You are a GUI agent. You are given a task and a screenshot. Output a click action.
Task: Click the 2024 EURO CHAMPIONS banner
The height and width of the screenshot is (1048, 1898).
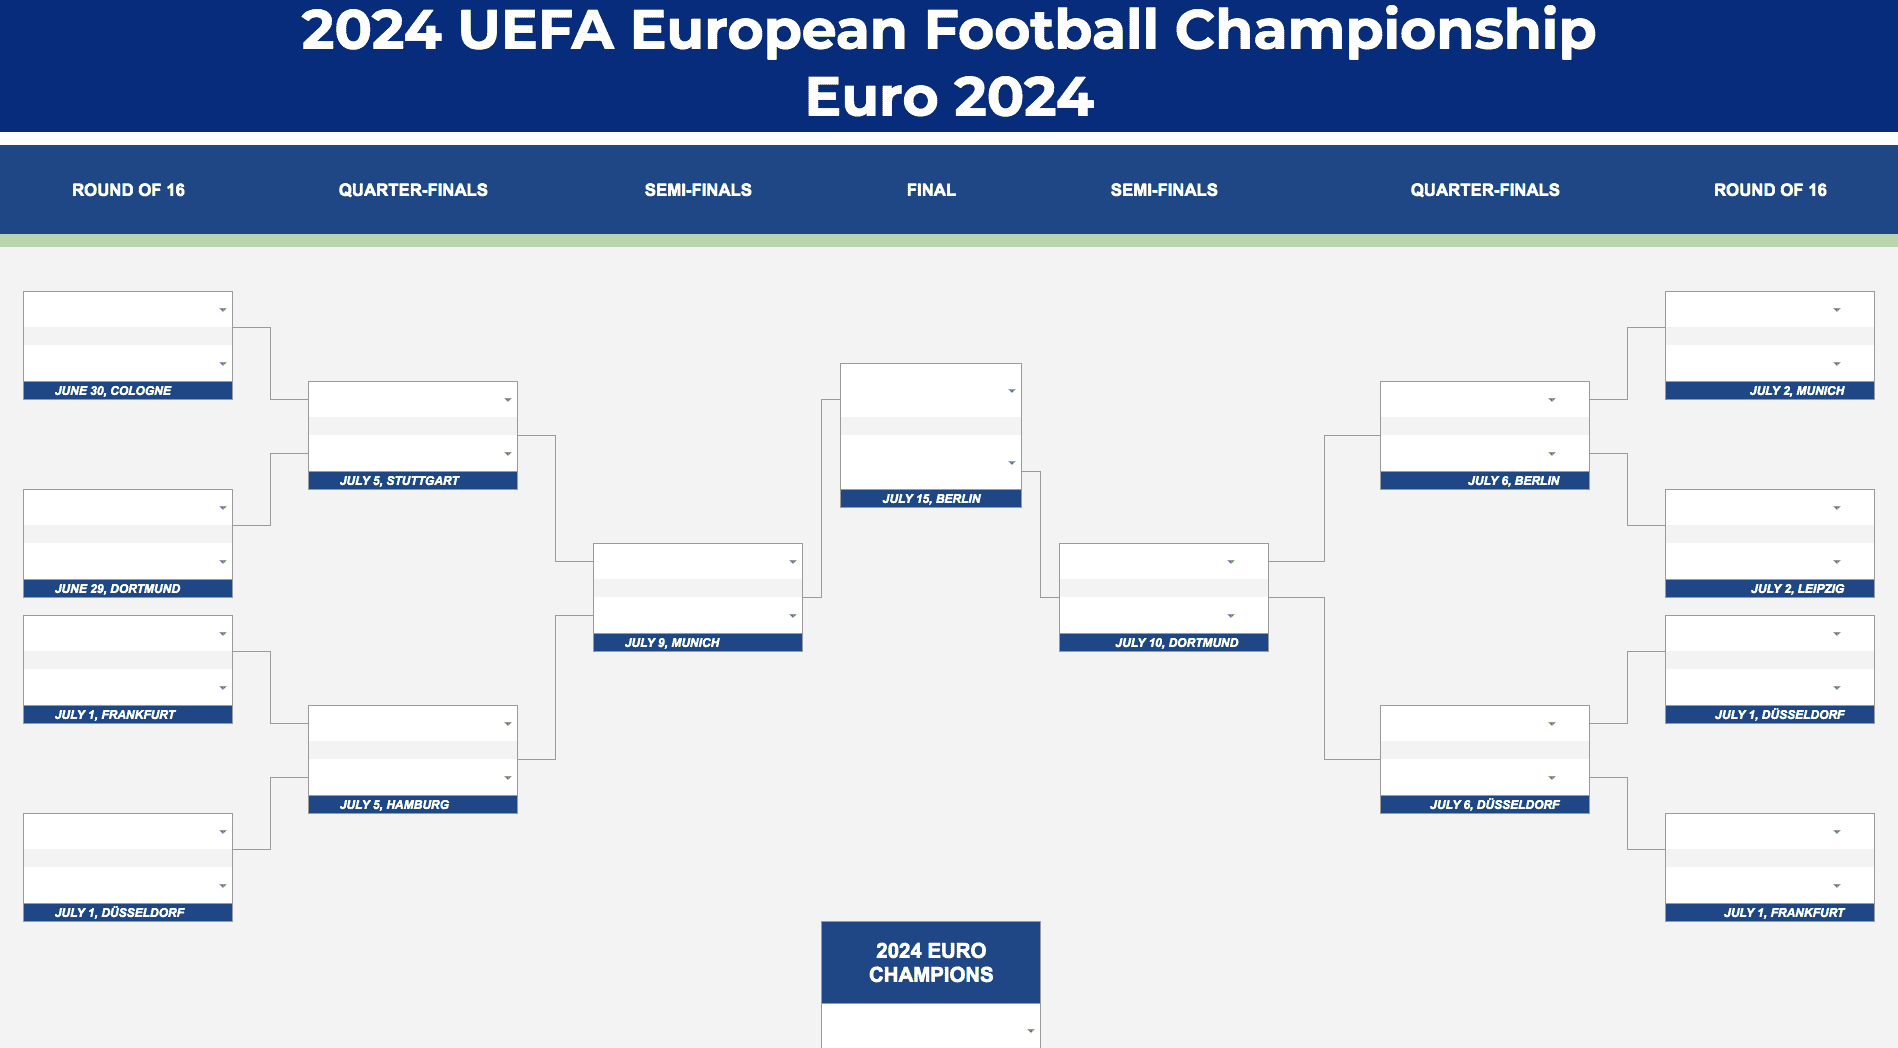(930, 962)
